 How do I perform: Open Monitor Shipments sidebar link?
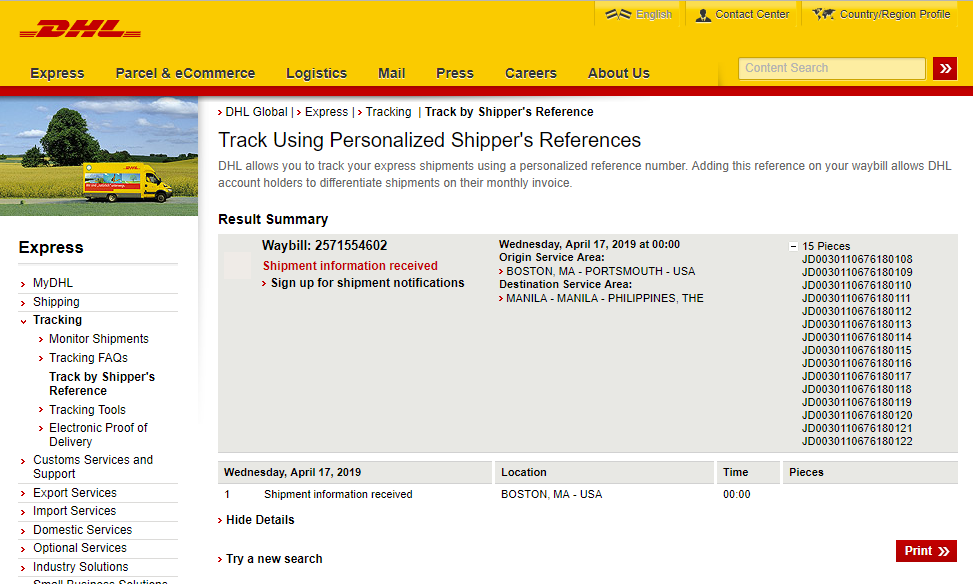coord(99,339)
